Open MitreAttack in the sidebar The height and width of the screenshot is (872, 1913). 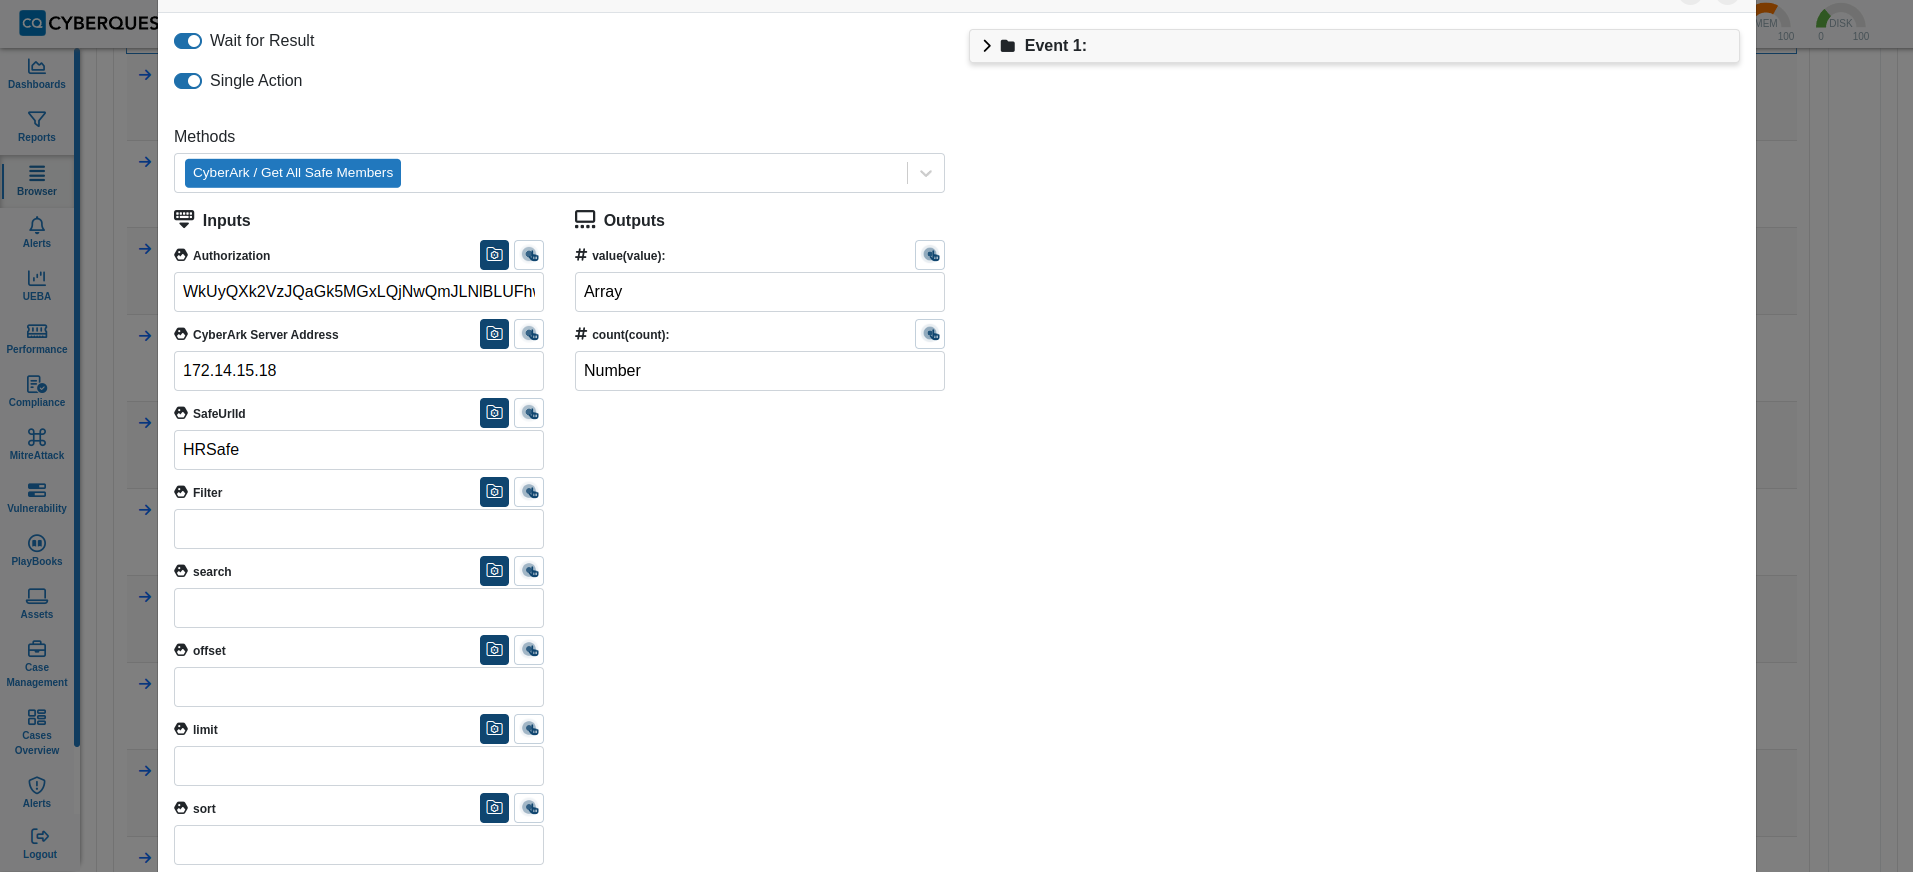(x=37, y=445)
